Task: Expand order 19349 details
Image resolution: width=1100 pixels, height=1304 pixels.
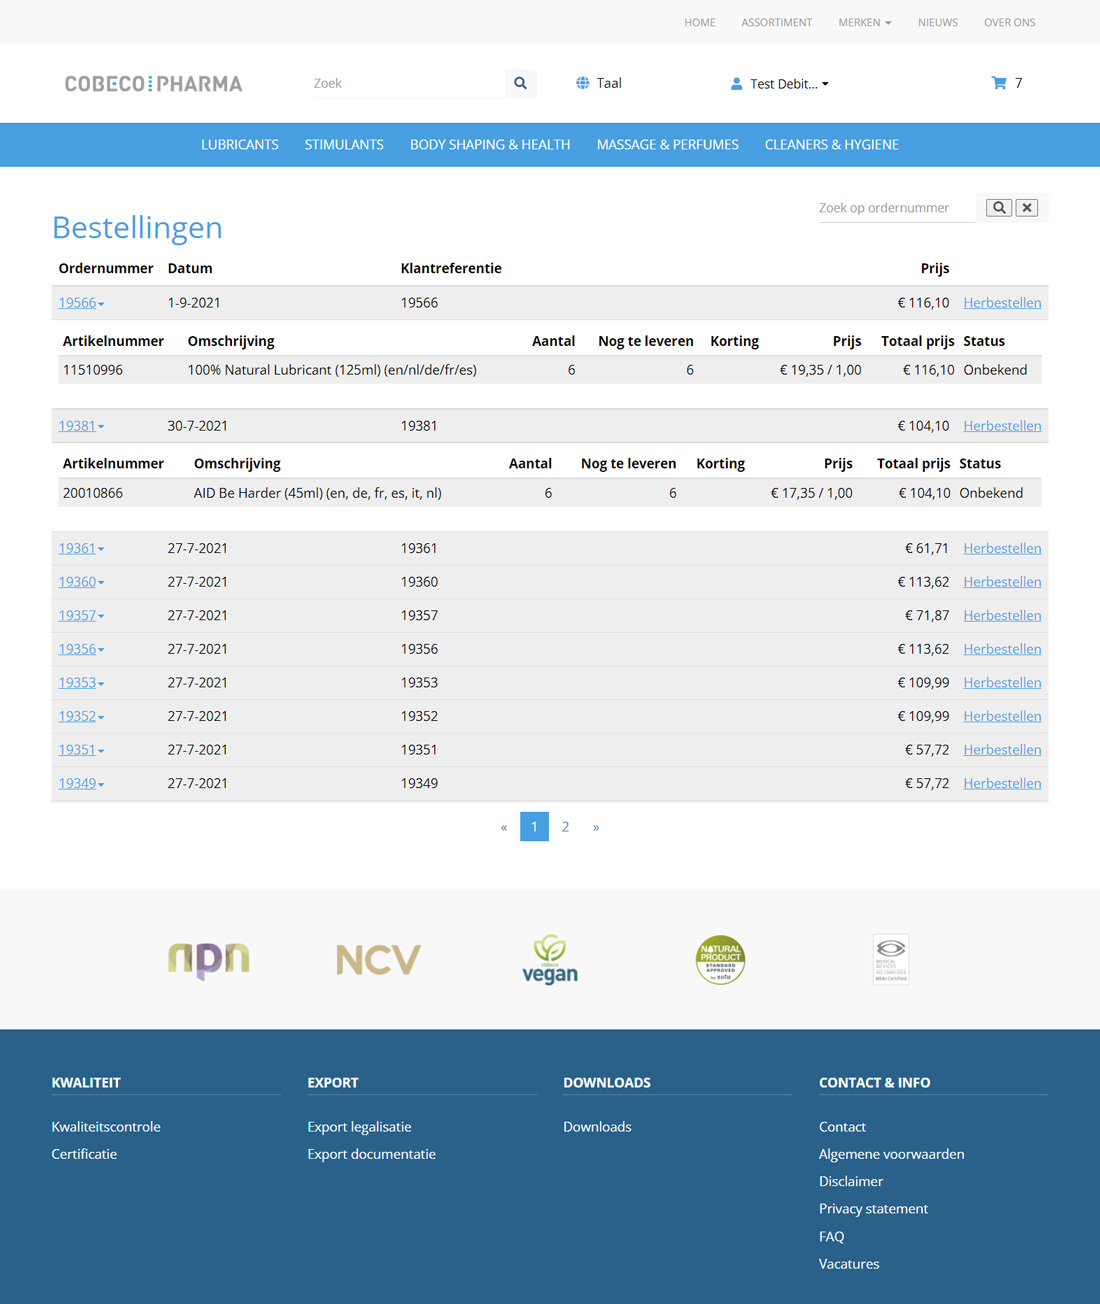Action: tap(81, 783)
